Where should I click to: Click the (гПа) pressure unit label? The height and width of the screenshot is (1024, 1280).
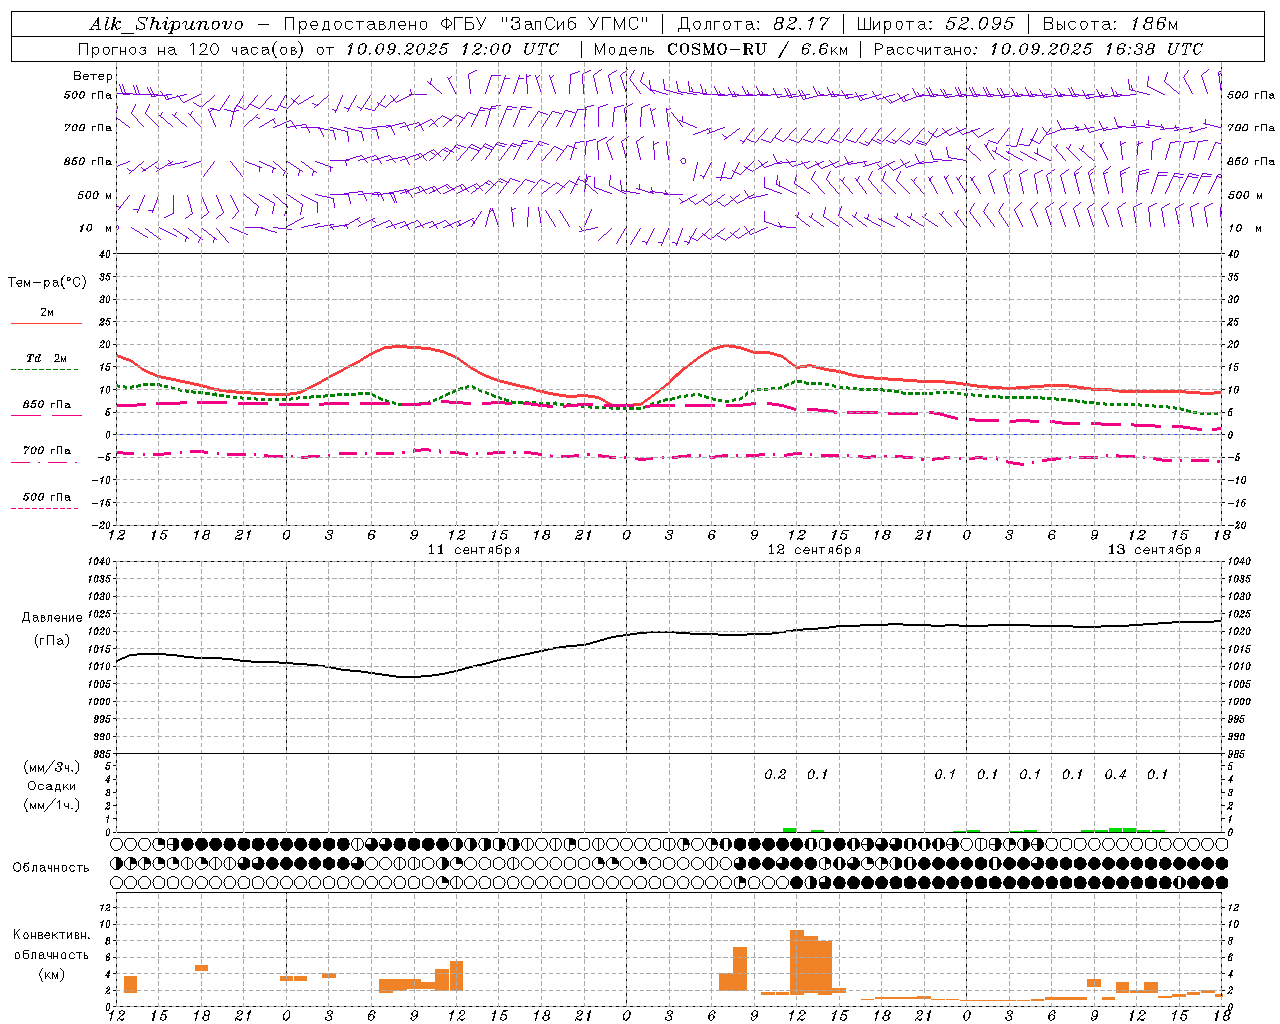coord(52,641)
